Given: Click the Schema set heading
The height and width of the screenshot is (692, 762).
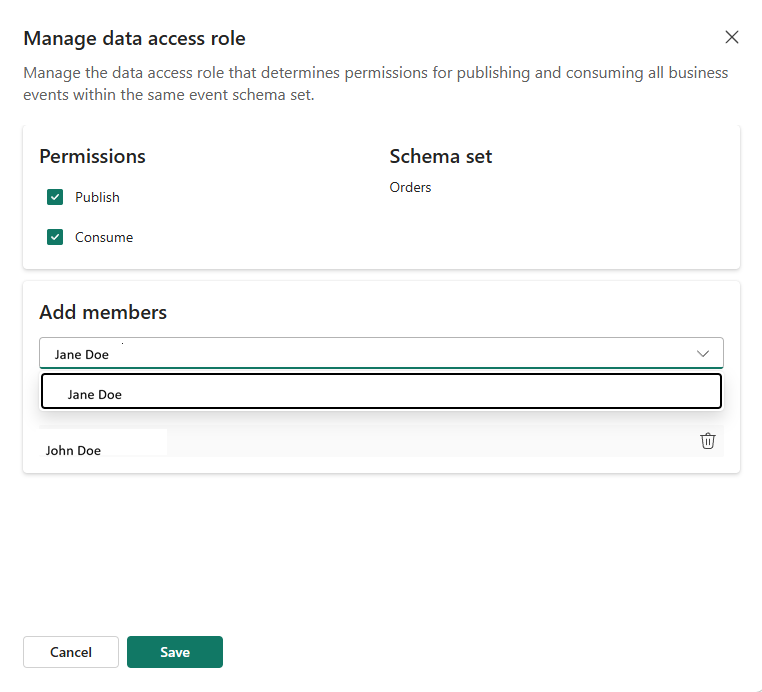Looking at the screenshot, I should (441, 156).
